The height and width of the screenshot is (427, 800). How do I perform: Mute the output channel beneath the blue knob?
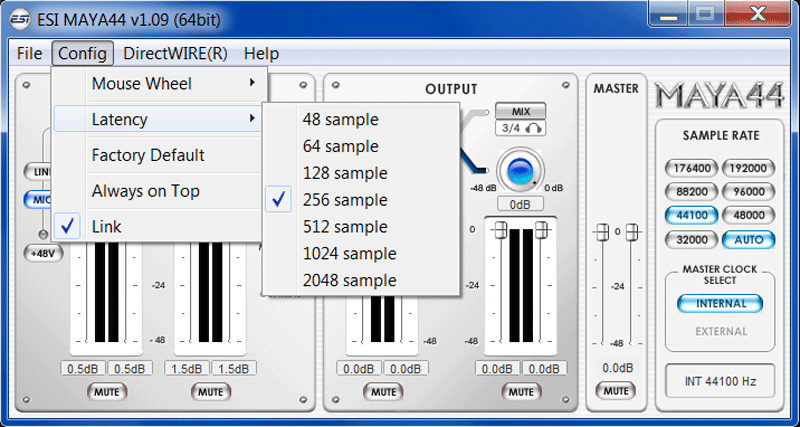coord(520,392)
